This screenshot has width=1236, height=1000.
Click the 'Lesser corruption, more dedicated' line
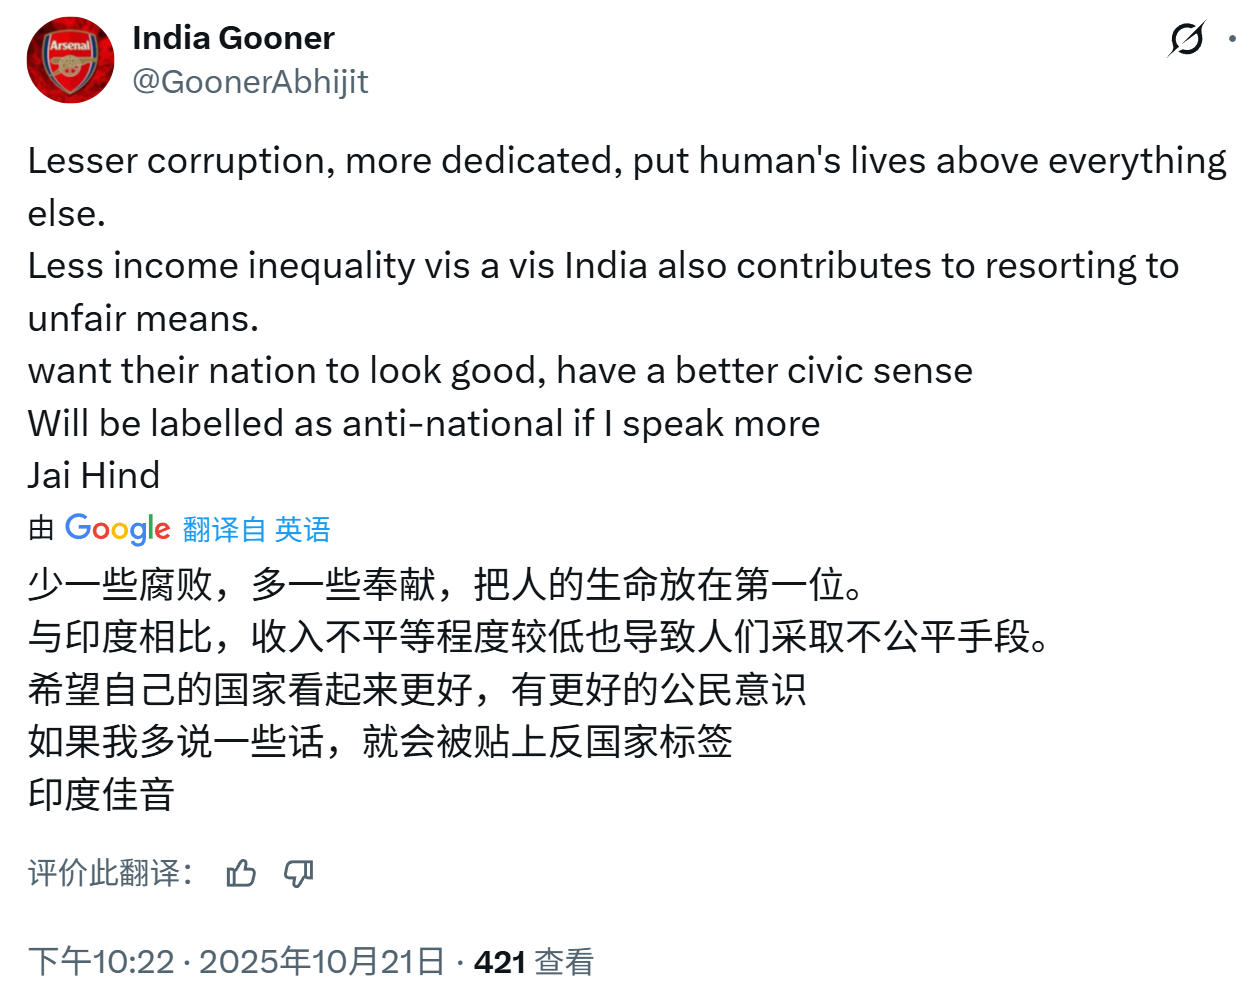click(x=626, y=161)
